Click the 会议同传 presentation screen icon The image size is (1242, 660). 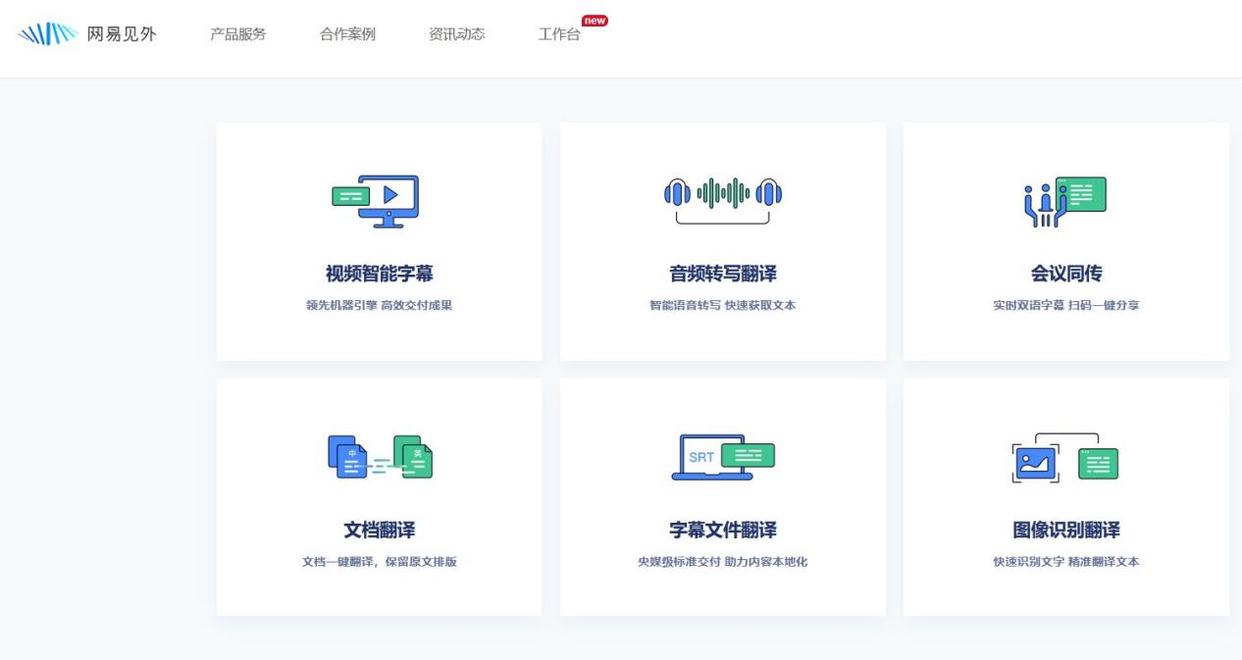click(1083, 194)
